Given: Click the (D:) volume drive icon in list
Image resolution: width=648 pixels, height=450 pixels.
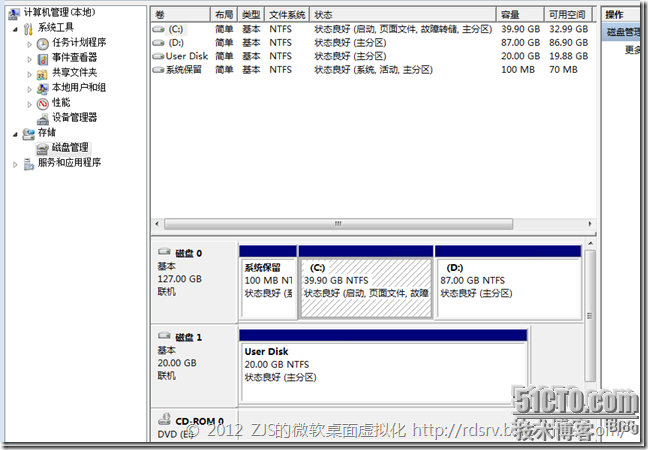Looking at the screenshot, I should (x=158, y=43).
